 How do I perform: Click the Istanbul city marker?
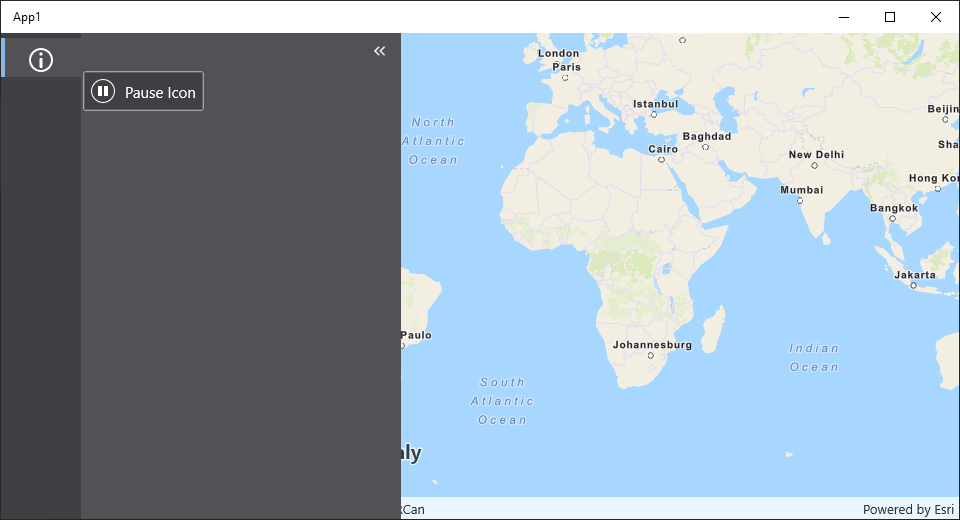654,114
